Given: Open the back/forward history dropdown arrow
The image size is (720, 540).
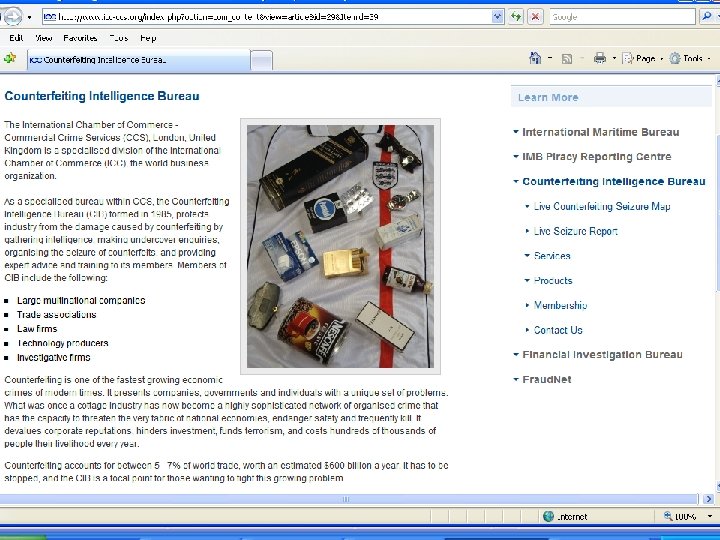Looking at the screenshot, I should 29,17.
